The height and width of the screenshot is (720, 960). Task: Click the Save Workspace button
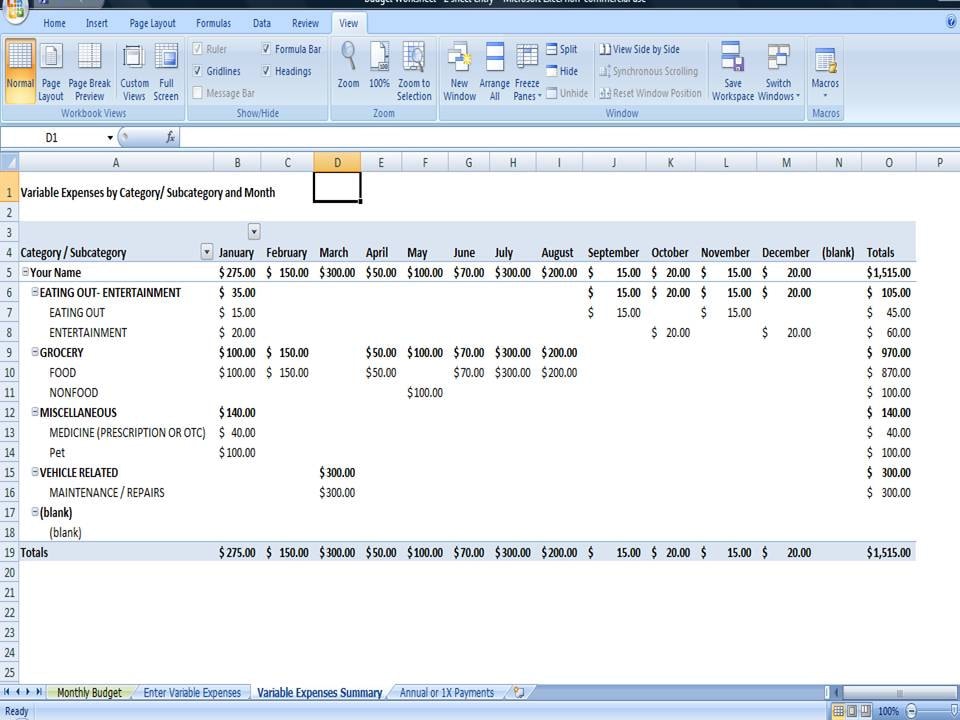coord(733,70)
